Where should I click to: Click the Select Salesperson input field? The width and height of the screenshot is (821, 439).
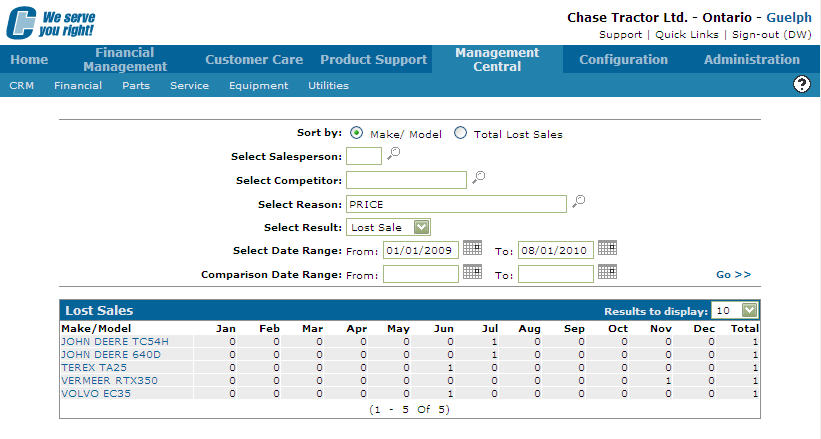pos(364,156)
